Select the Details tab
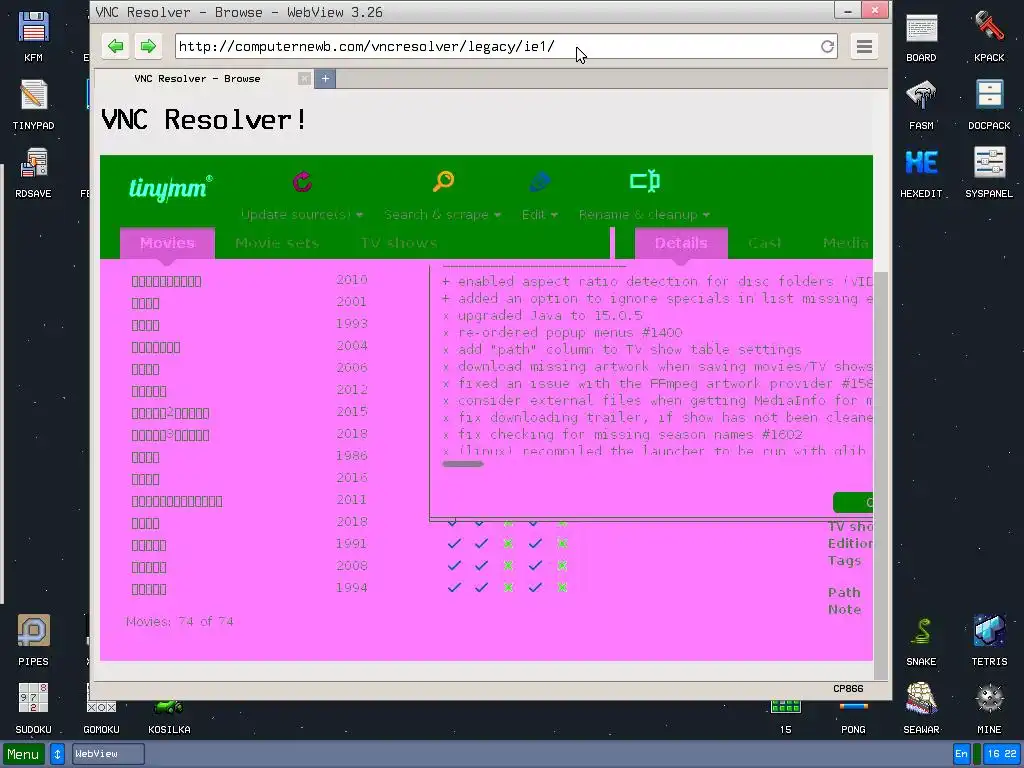The image size is (1024, 768). click(x=681, y=243)
